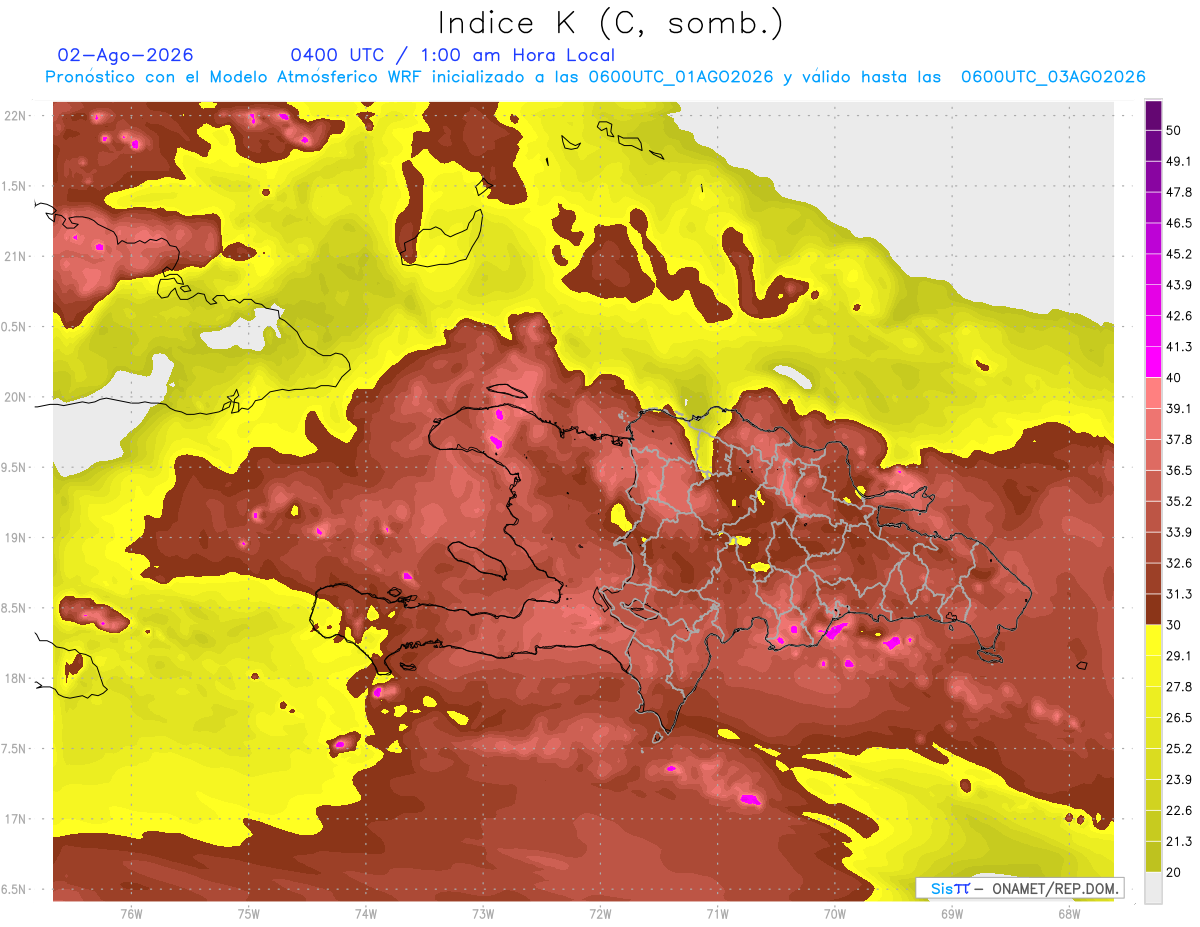Click colour scale label "45.2"
The height and width of the screenshot is (927, 1200).
[1179, 254]
